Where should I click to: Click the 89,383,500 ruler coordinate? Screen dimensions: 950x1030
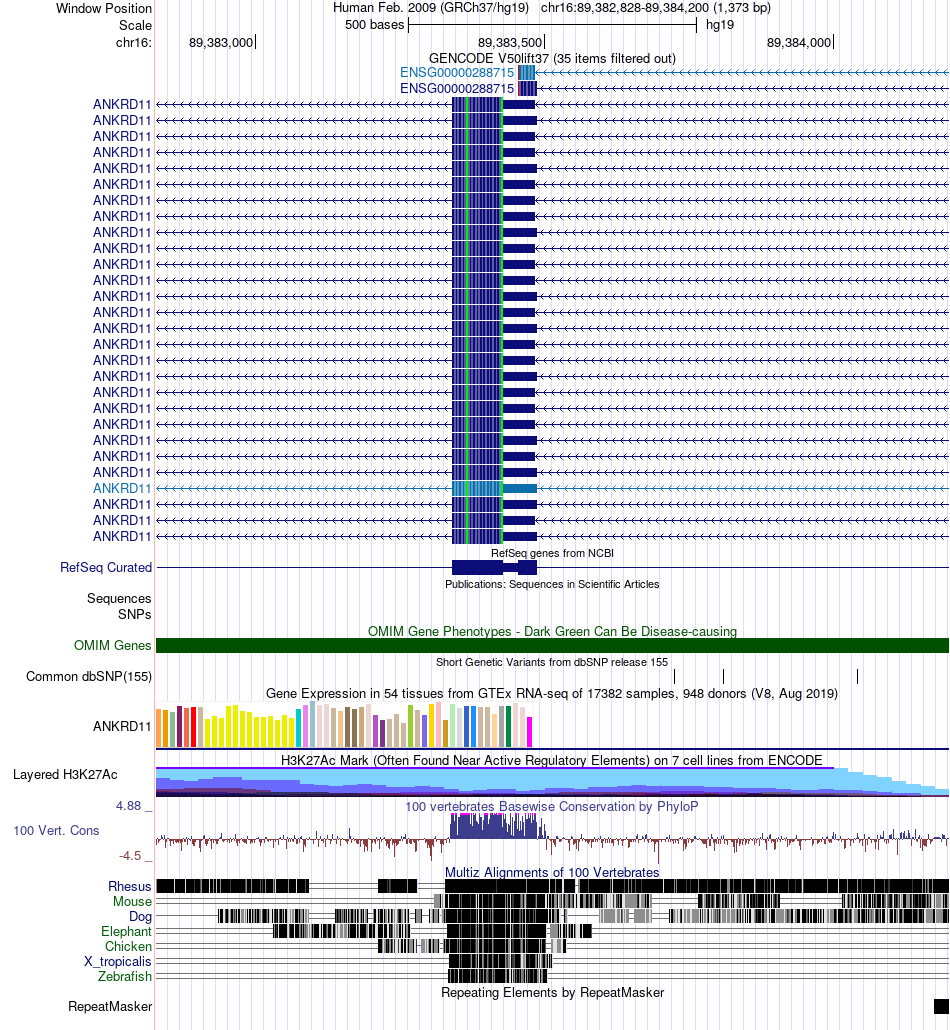(x=510, y=43)
